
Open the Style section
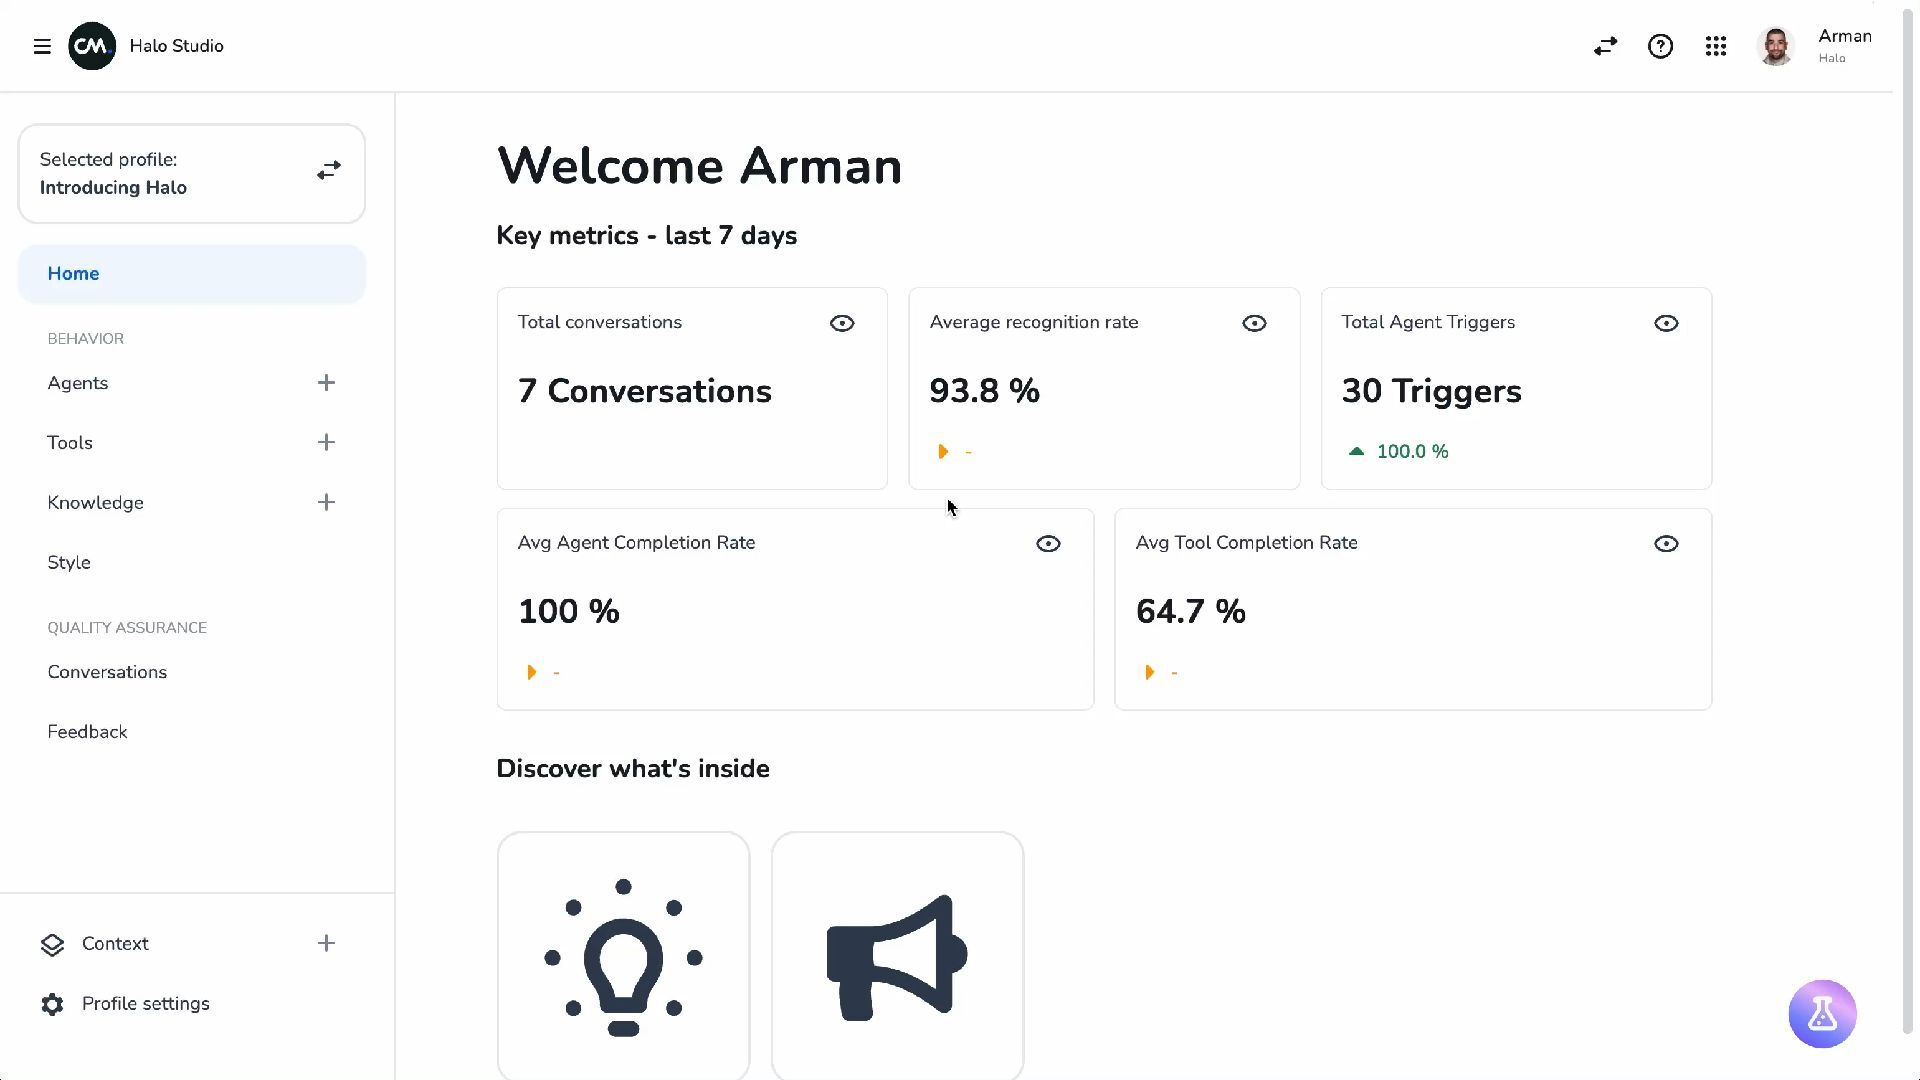tap(69, 563)
